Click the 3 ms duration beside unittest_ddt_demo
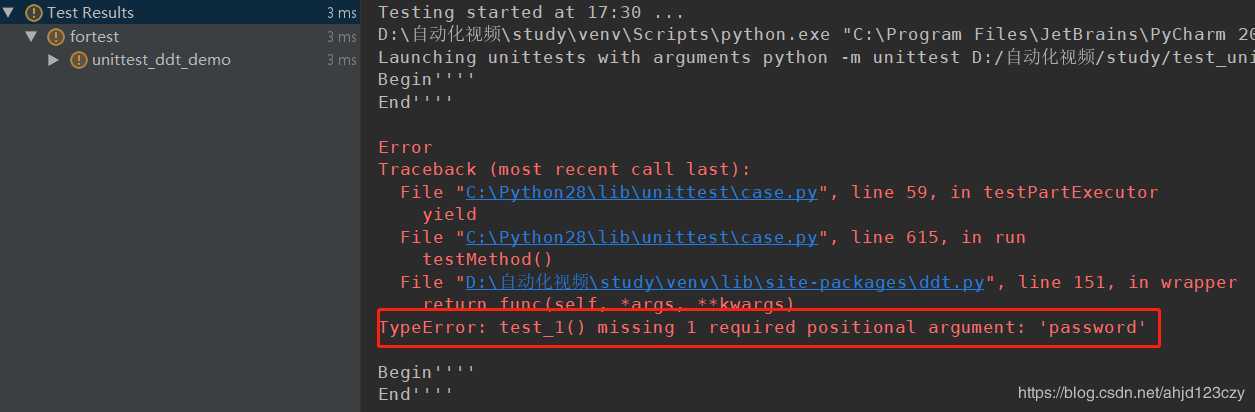This screenshot has height=412, width=1255. [x=341, y=60]
